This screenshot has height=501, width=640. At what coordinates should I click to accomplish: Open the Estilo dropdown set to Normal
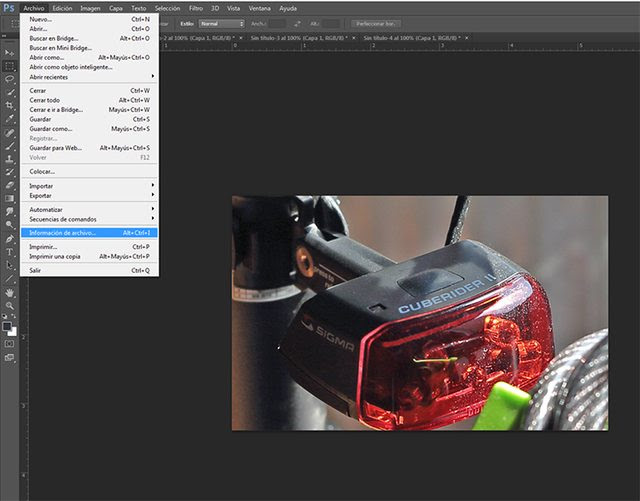pyautogui.click(x=222, y=24)
